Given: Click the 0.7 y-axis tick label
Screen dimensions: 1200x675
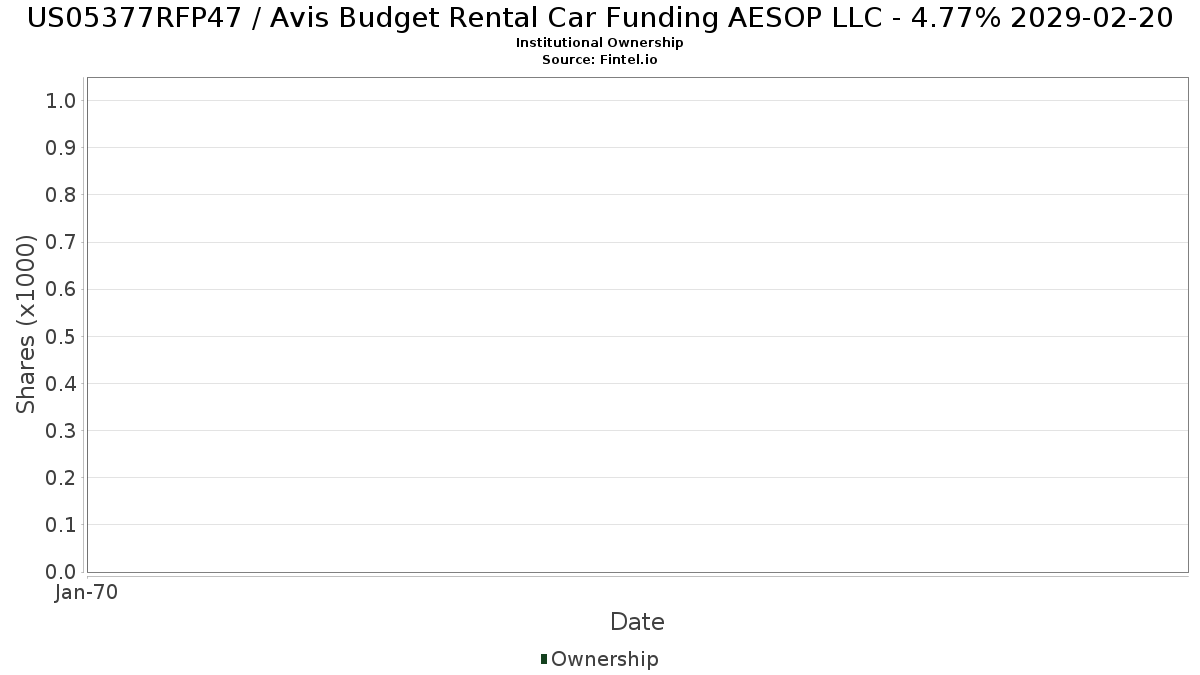Looking at the screenshot, I should (61, 242).
